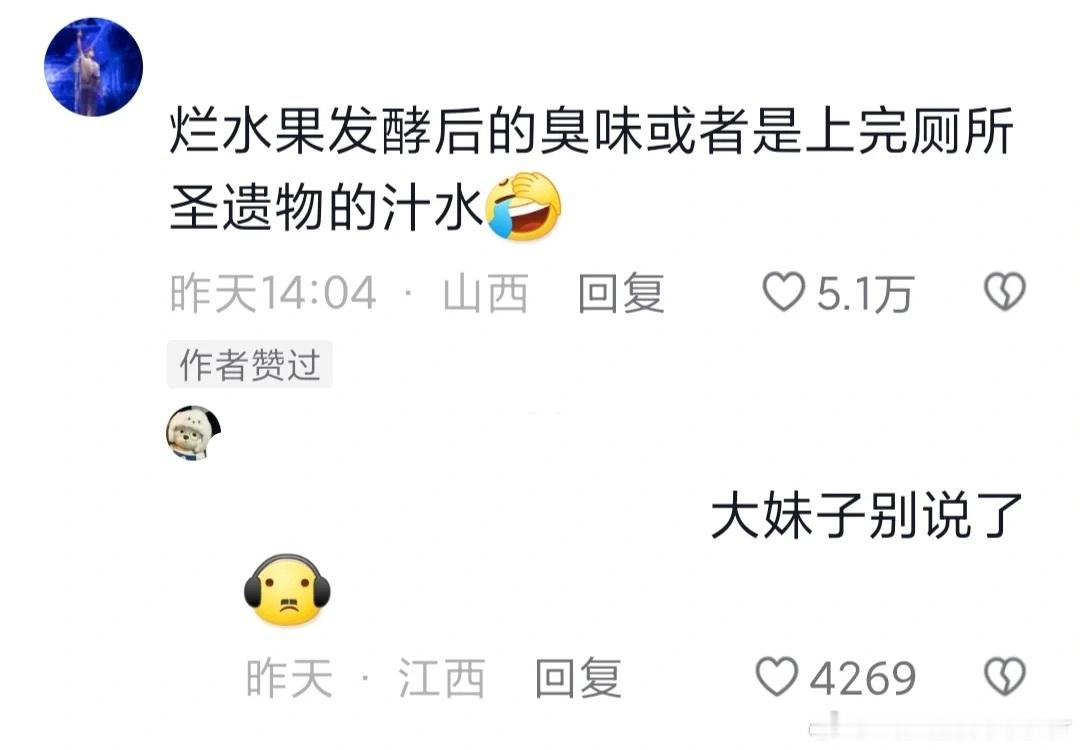Tap the second comment line 圣遗物的汁水
Image resolution: width=1080 pixels, height=750 pixels.
coord(326,206)
